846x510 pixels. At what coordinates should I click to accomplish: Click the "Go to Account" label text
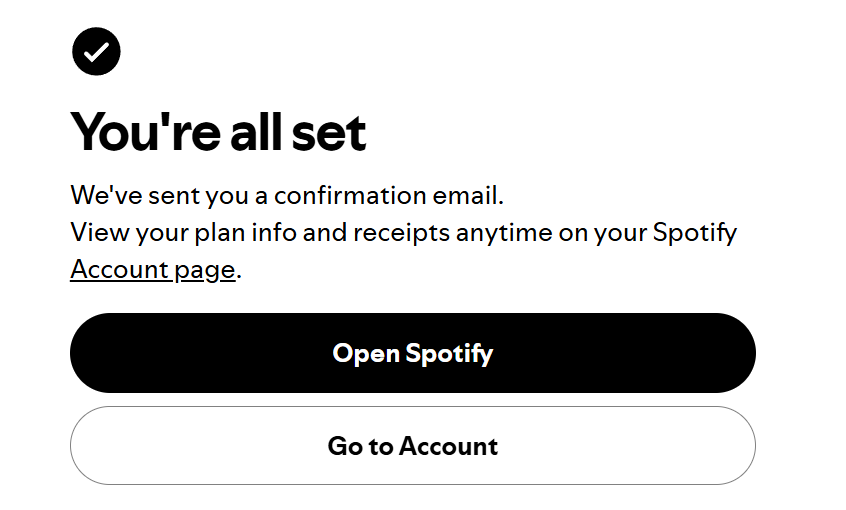click(412, 445)
